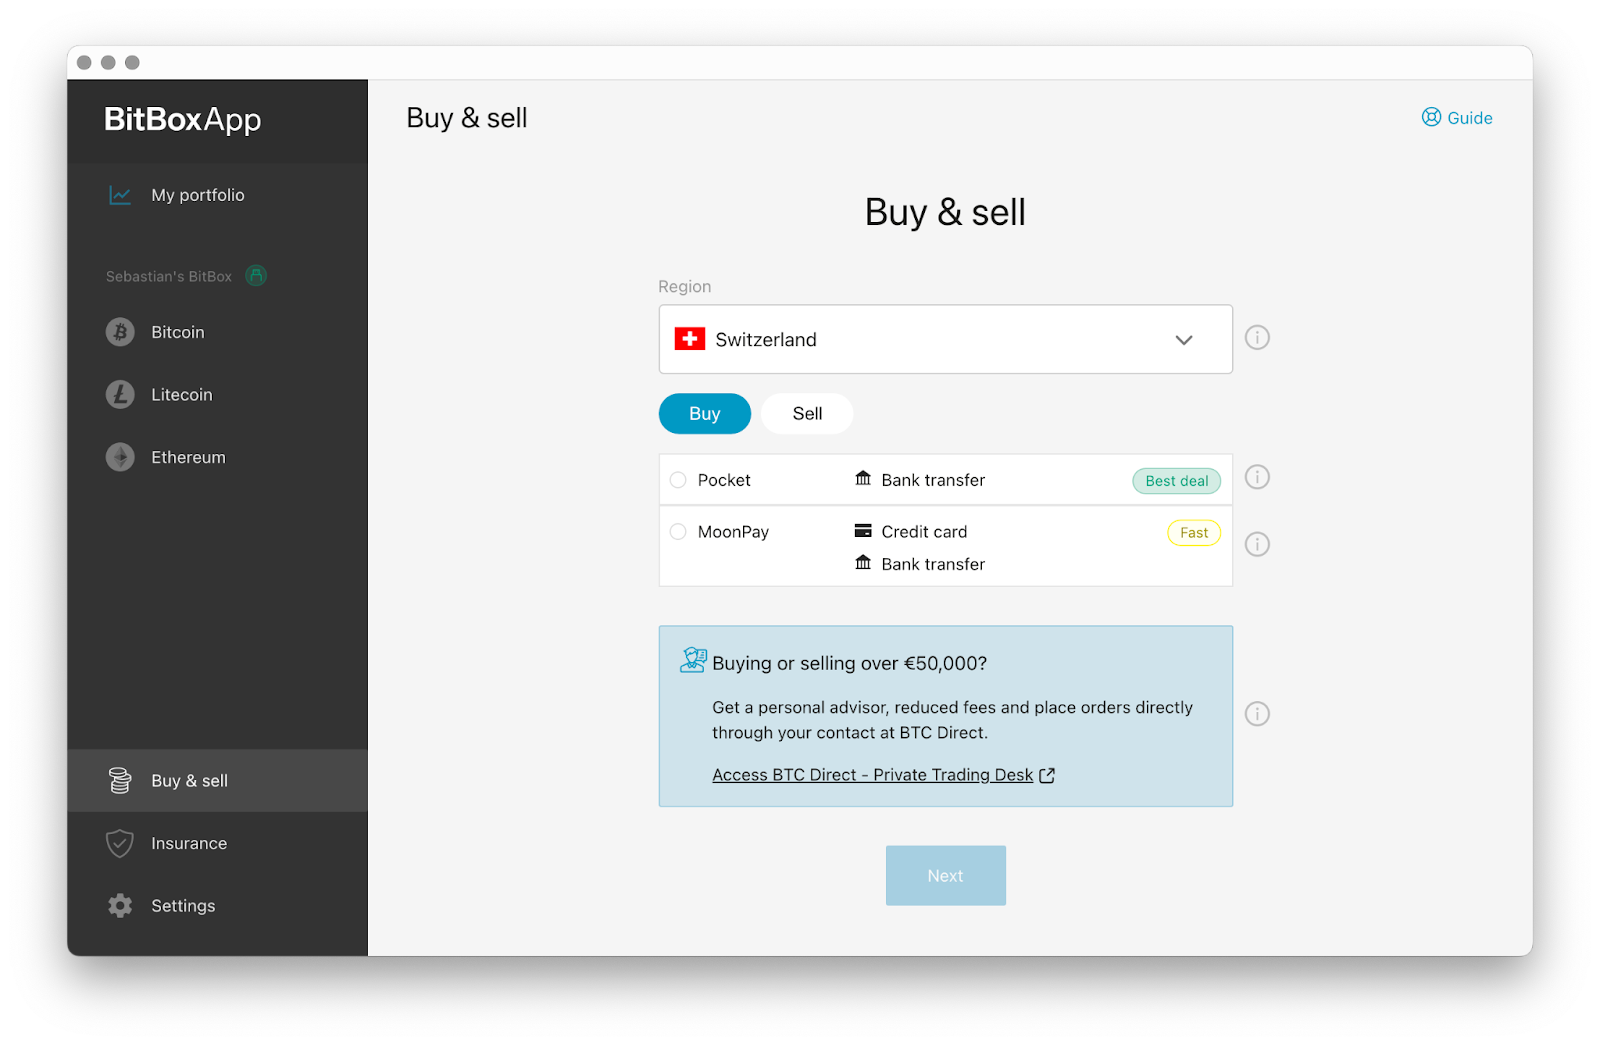Screen dimensions: 1600x1045
Task: Click 'Buying or selling over €50,000?' heading
Action: point(850,663)
